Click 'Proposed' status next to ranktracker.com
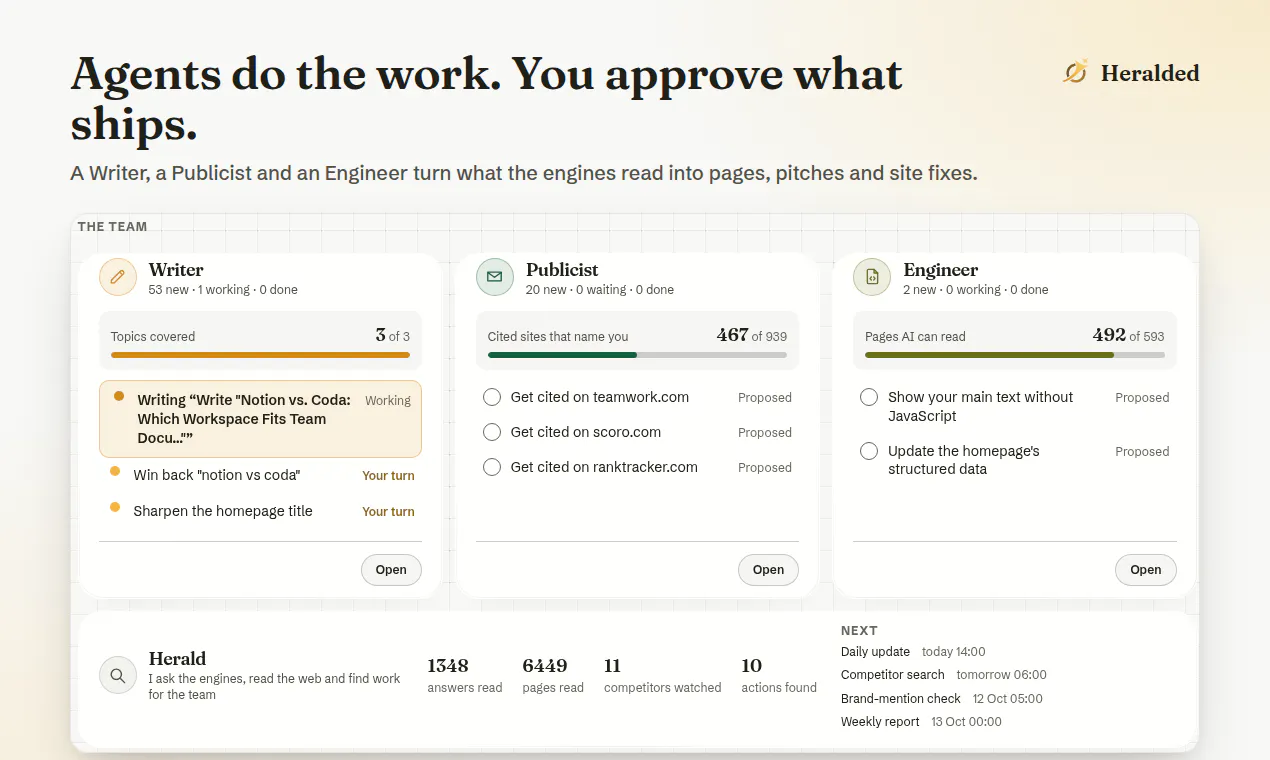Screen dimensions: 1270x760 click(765, 468)
